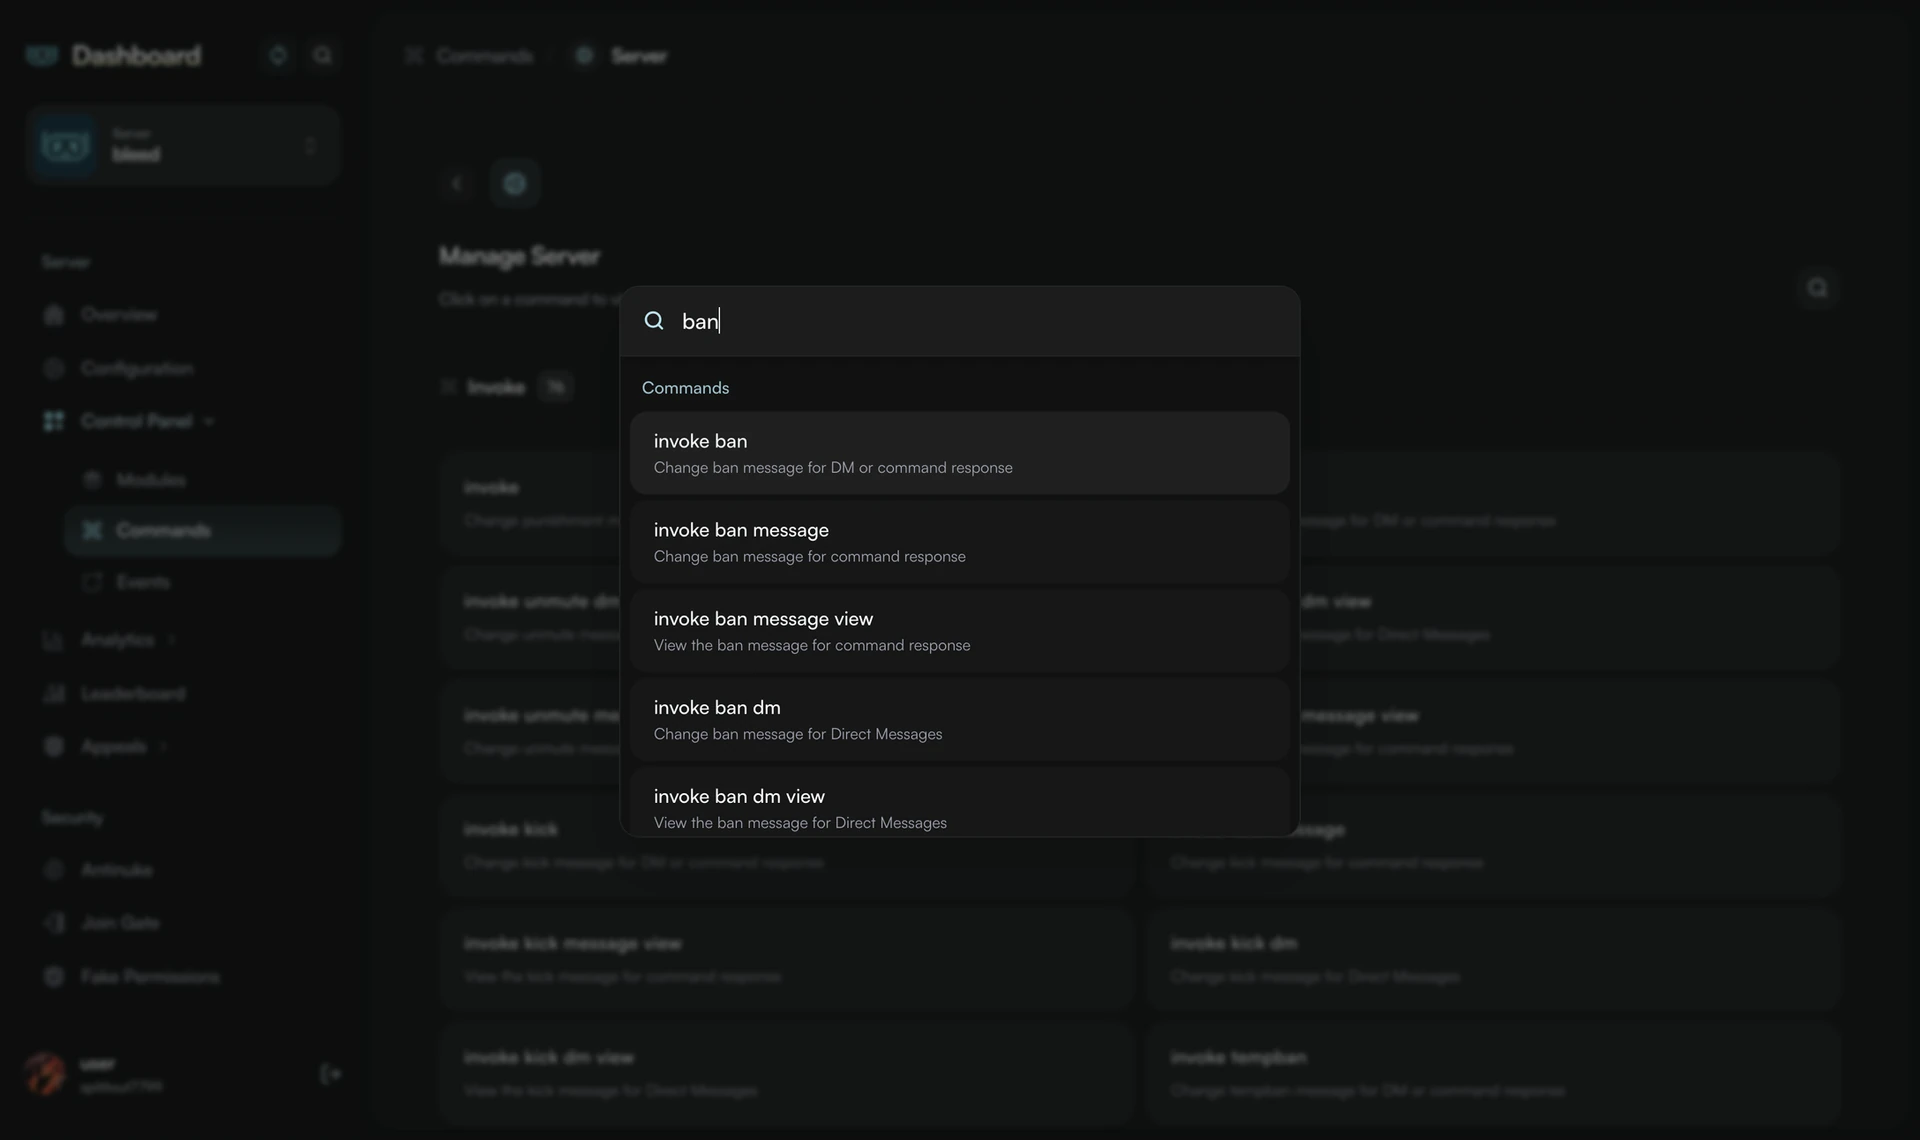Click the back arrow above Manage Server
The image size is (1920, 1140).
457,184
